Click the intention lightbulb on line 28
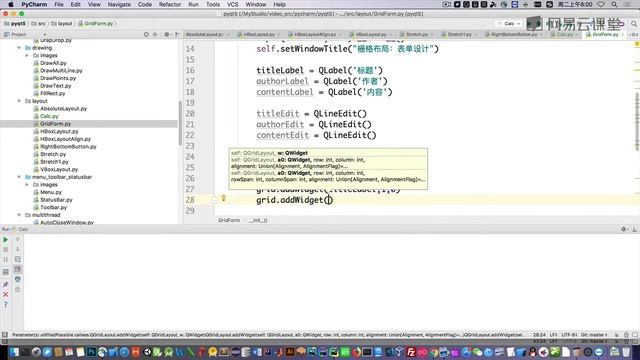 223,198
